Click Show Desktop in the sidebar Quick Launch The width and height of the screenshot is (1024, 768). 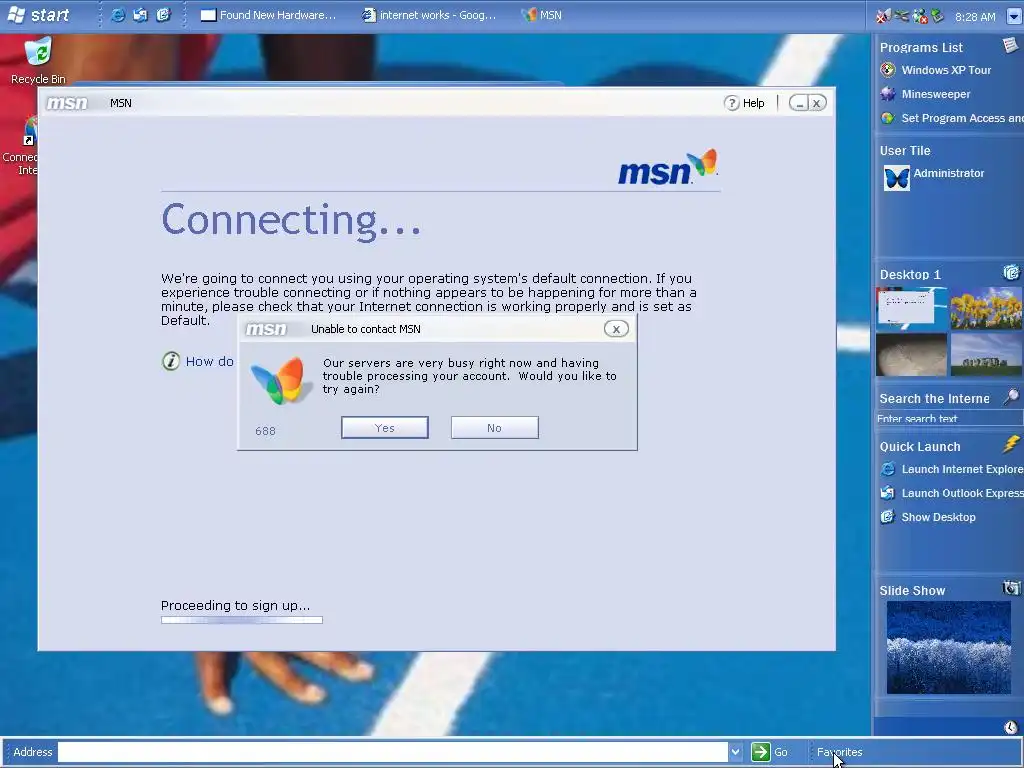(x=938, y=517)
